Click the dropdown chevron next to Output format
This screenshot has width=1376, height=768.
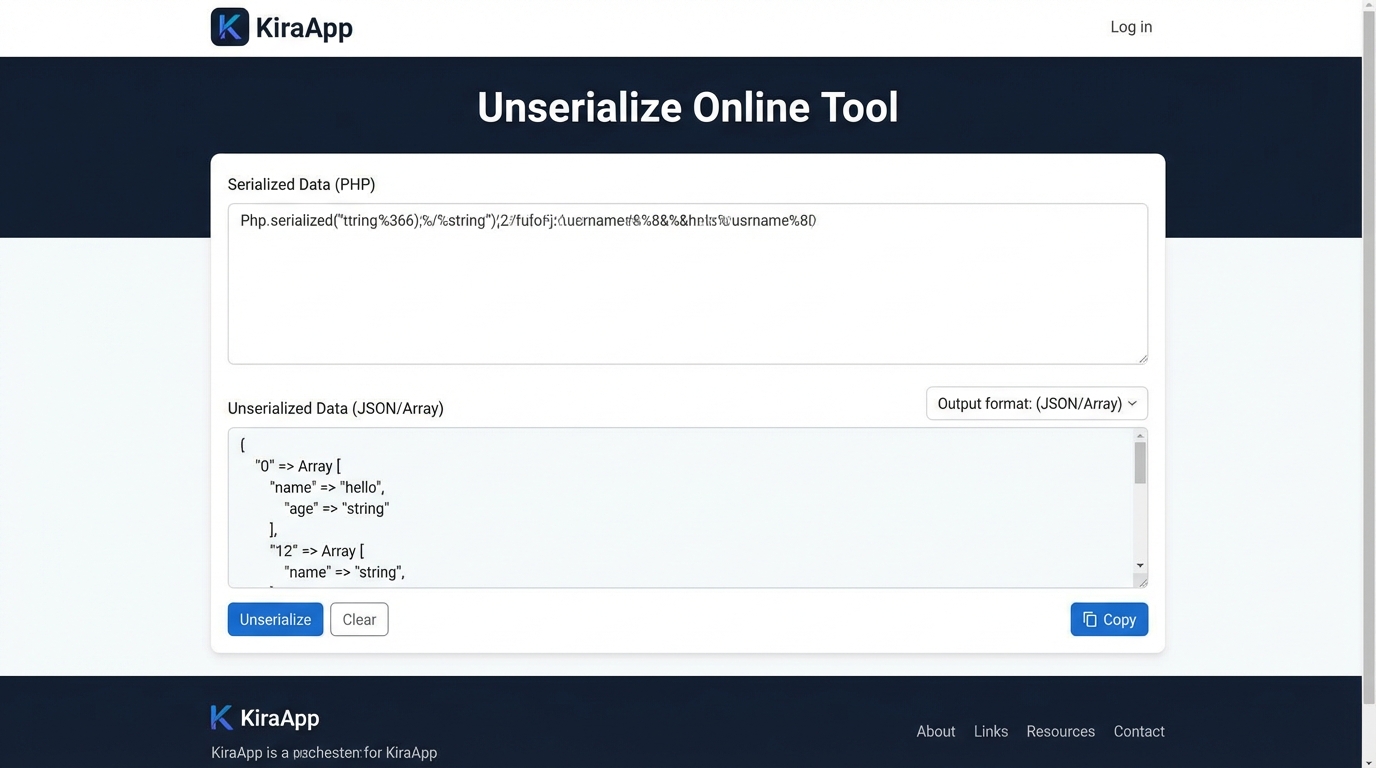[x=1132, y=403]
